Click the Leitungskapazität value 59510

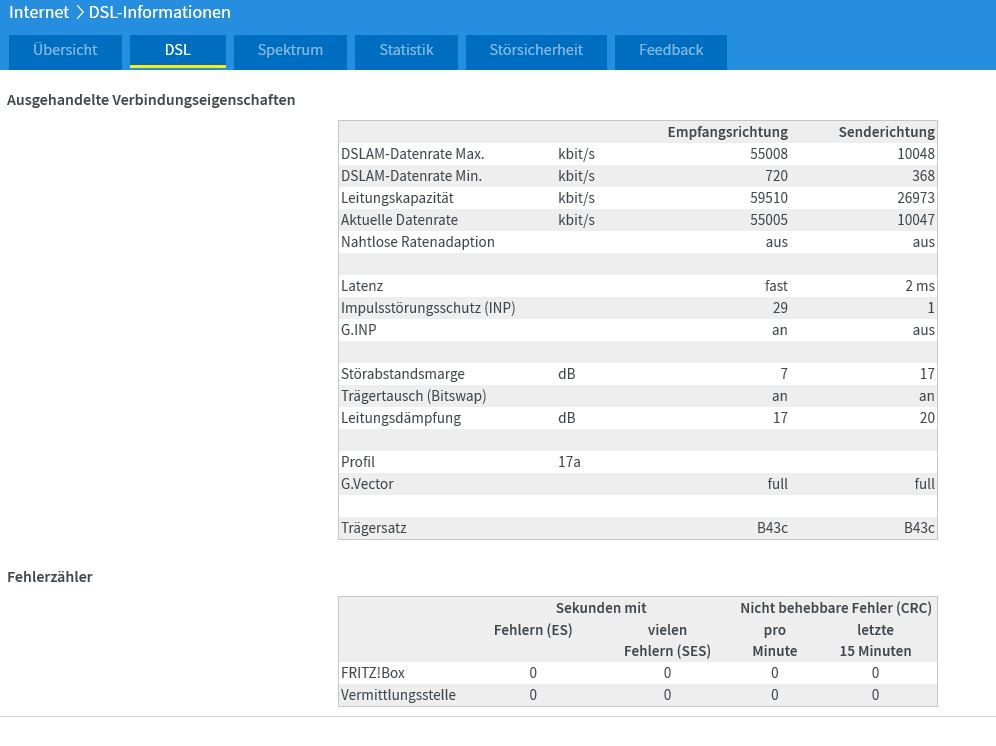tap(769, 198)
